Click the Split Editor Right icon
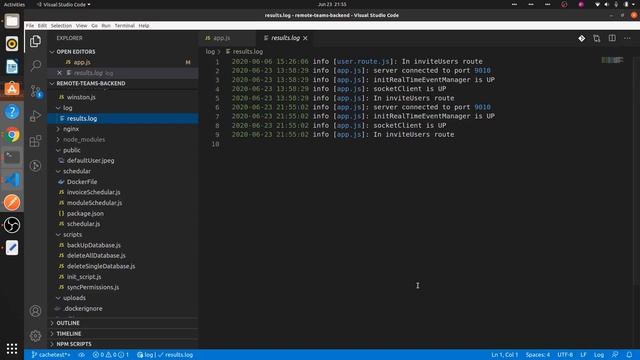The height and width of the screenshot is (360, 640). click(612, 38)
